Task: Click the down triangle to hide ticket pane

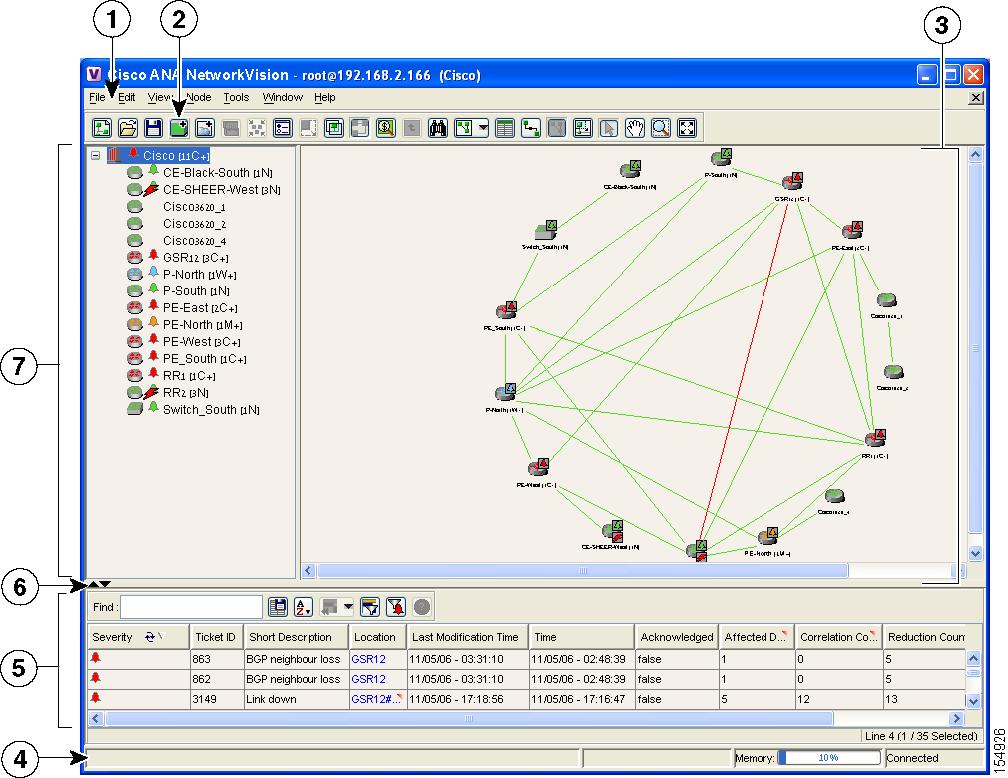Action: coord(105,584)
